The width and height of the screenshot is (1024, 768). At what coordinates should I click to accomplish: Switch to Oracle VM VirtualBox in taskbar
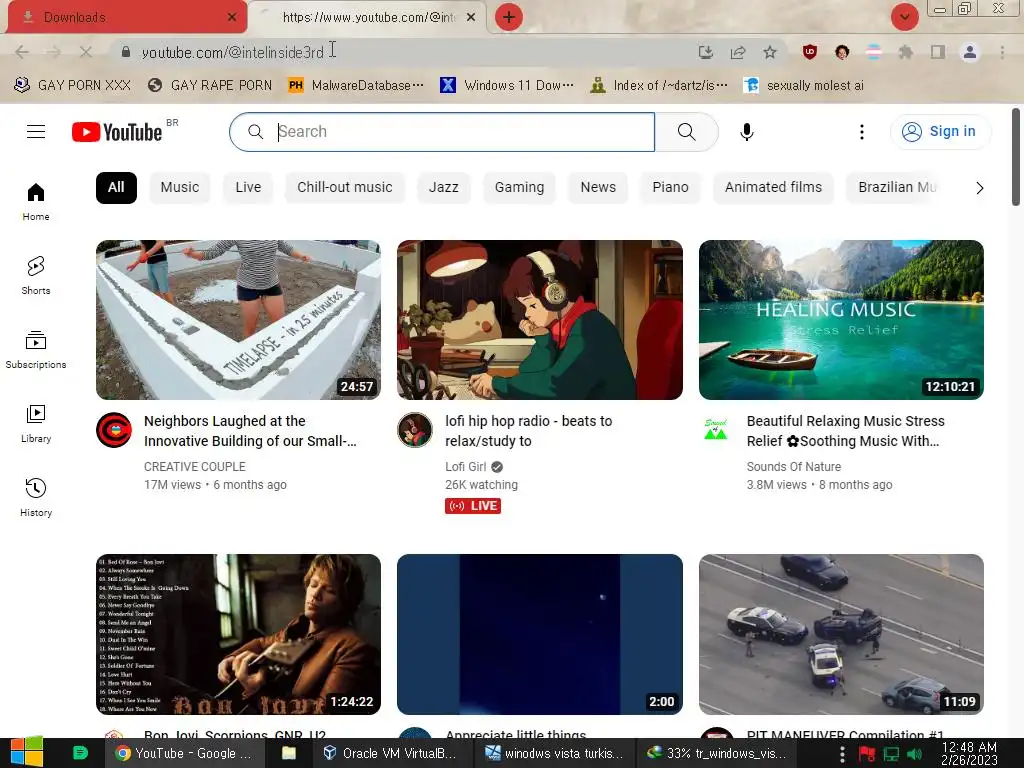[x=391, y=753]
